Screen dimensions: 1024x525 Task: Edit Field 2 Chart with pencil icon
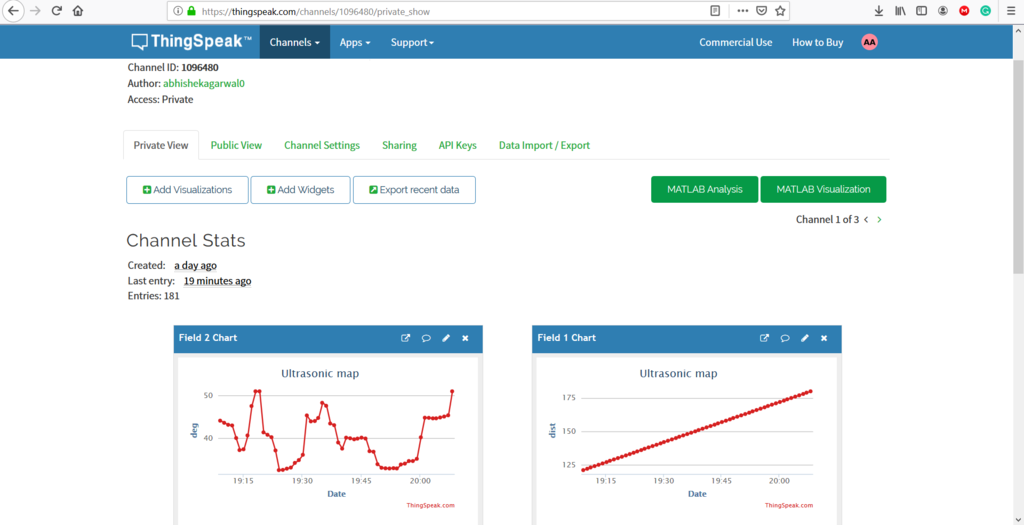tap(446, 338)
